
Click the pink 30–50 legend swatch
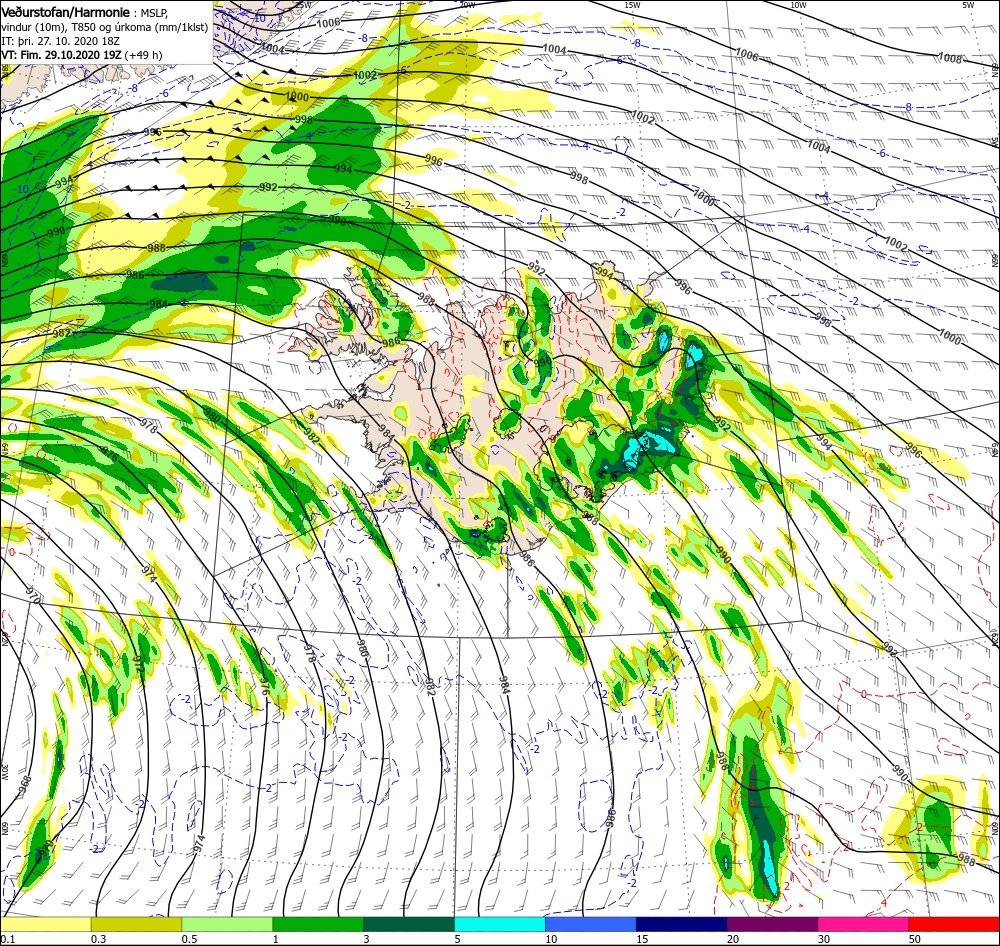point(864,924)
